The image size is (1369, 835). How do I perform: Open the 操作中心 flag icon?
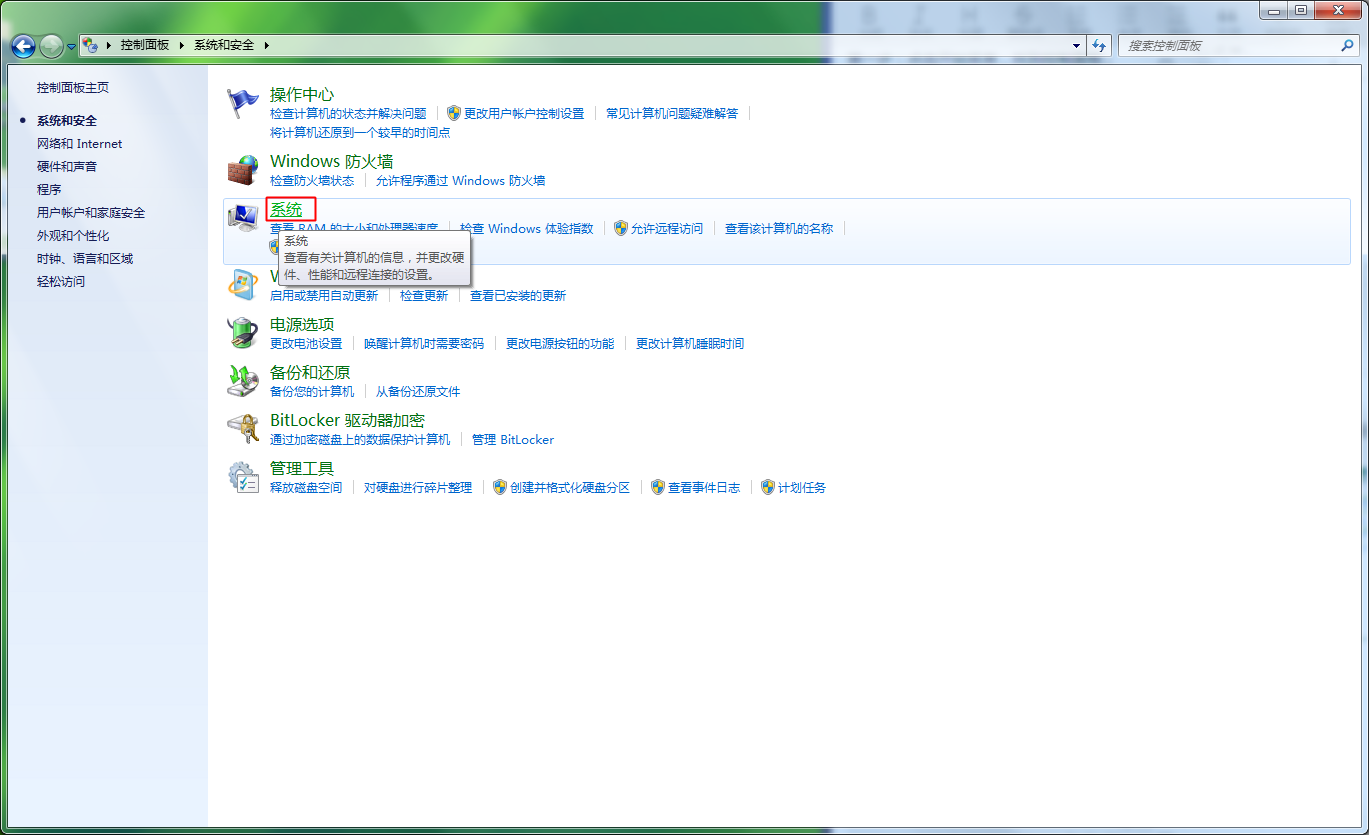pos(243,103)
